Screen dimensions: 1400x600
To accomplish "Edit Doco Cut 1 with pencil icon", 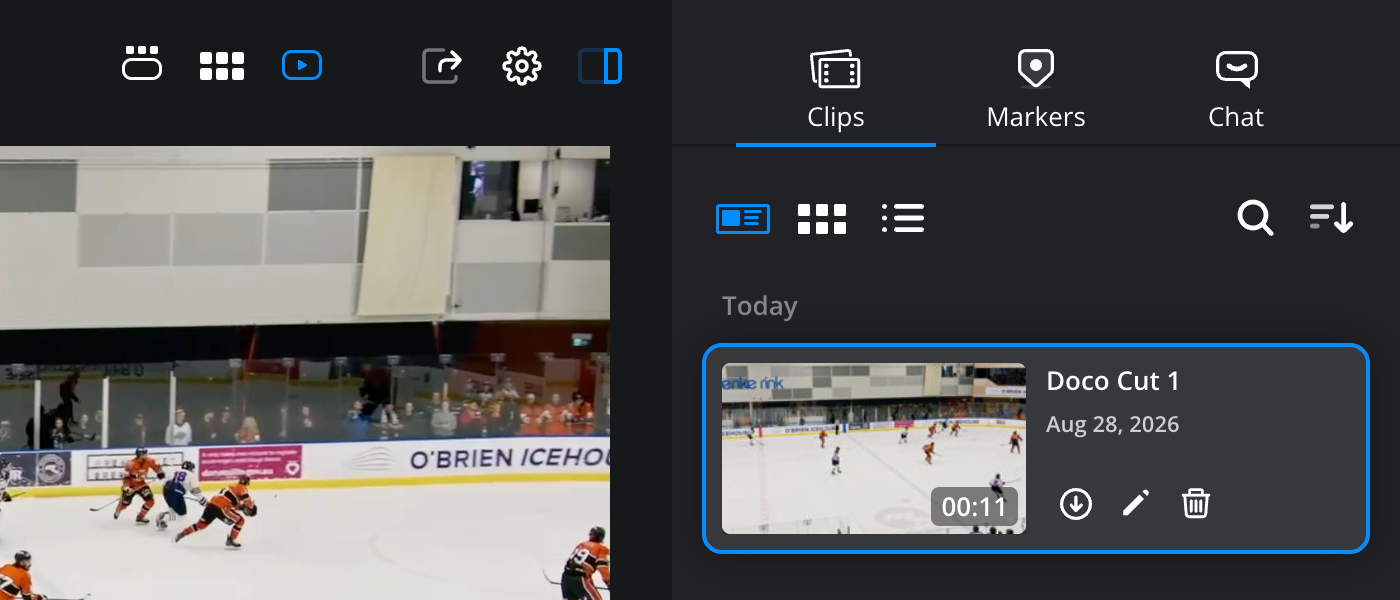I will (x=1136, y=503).
